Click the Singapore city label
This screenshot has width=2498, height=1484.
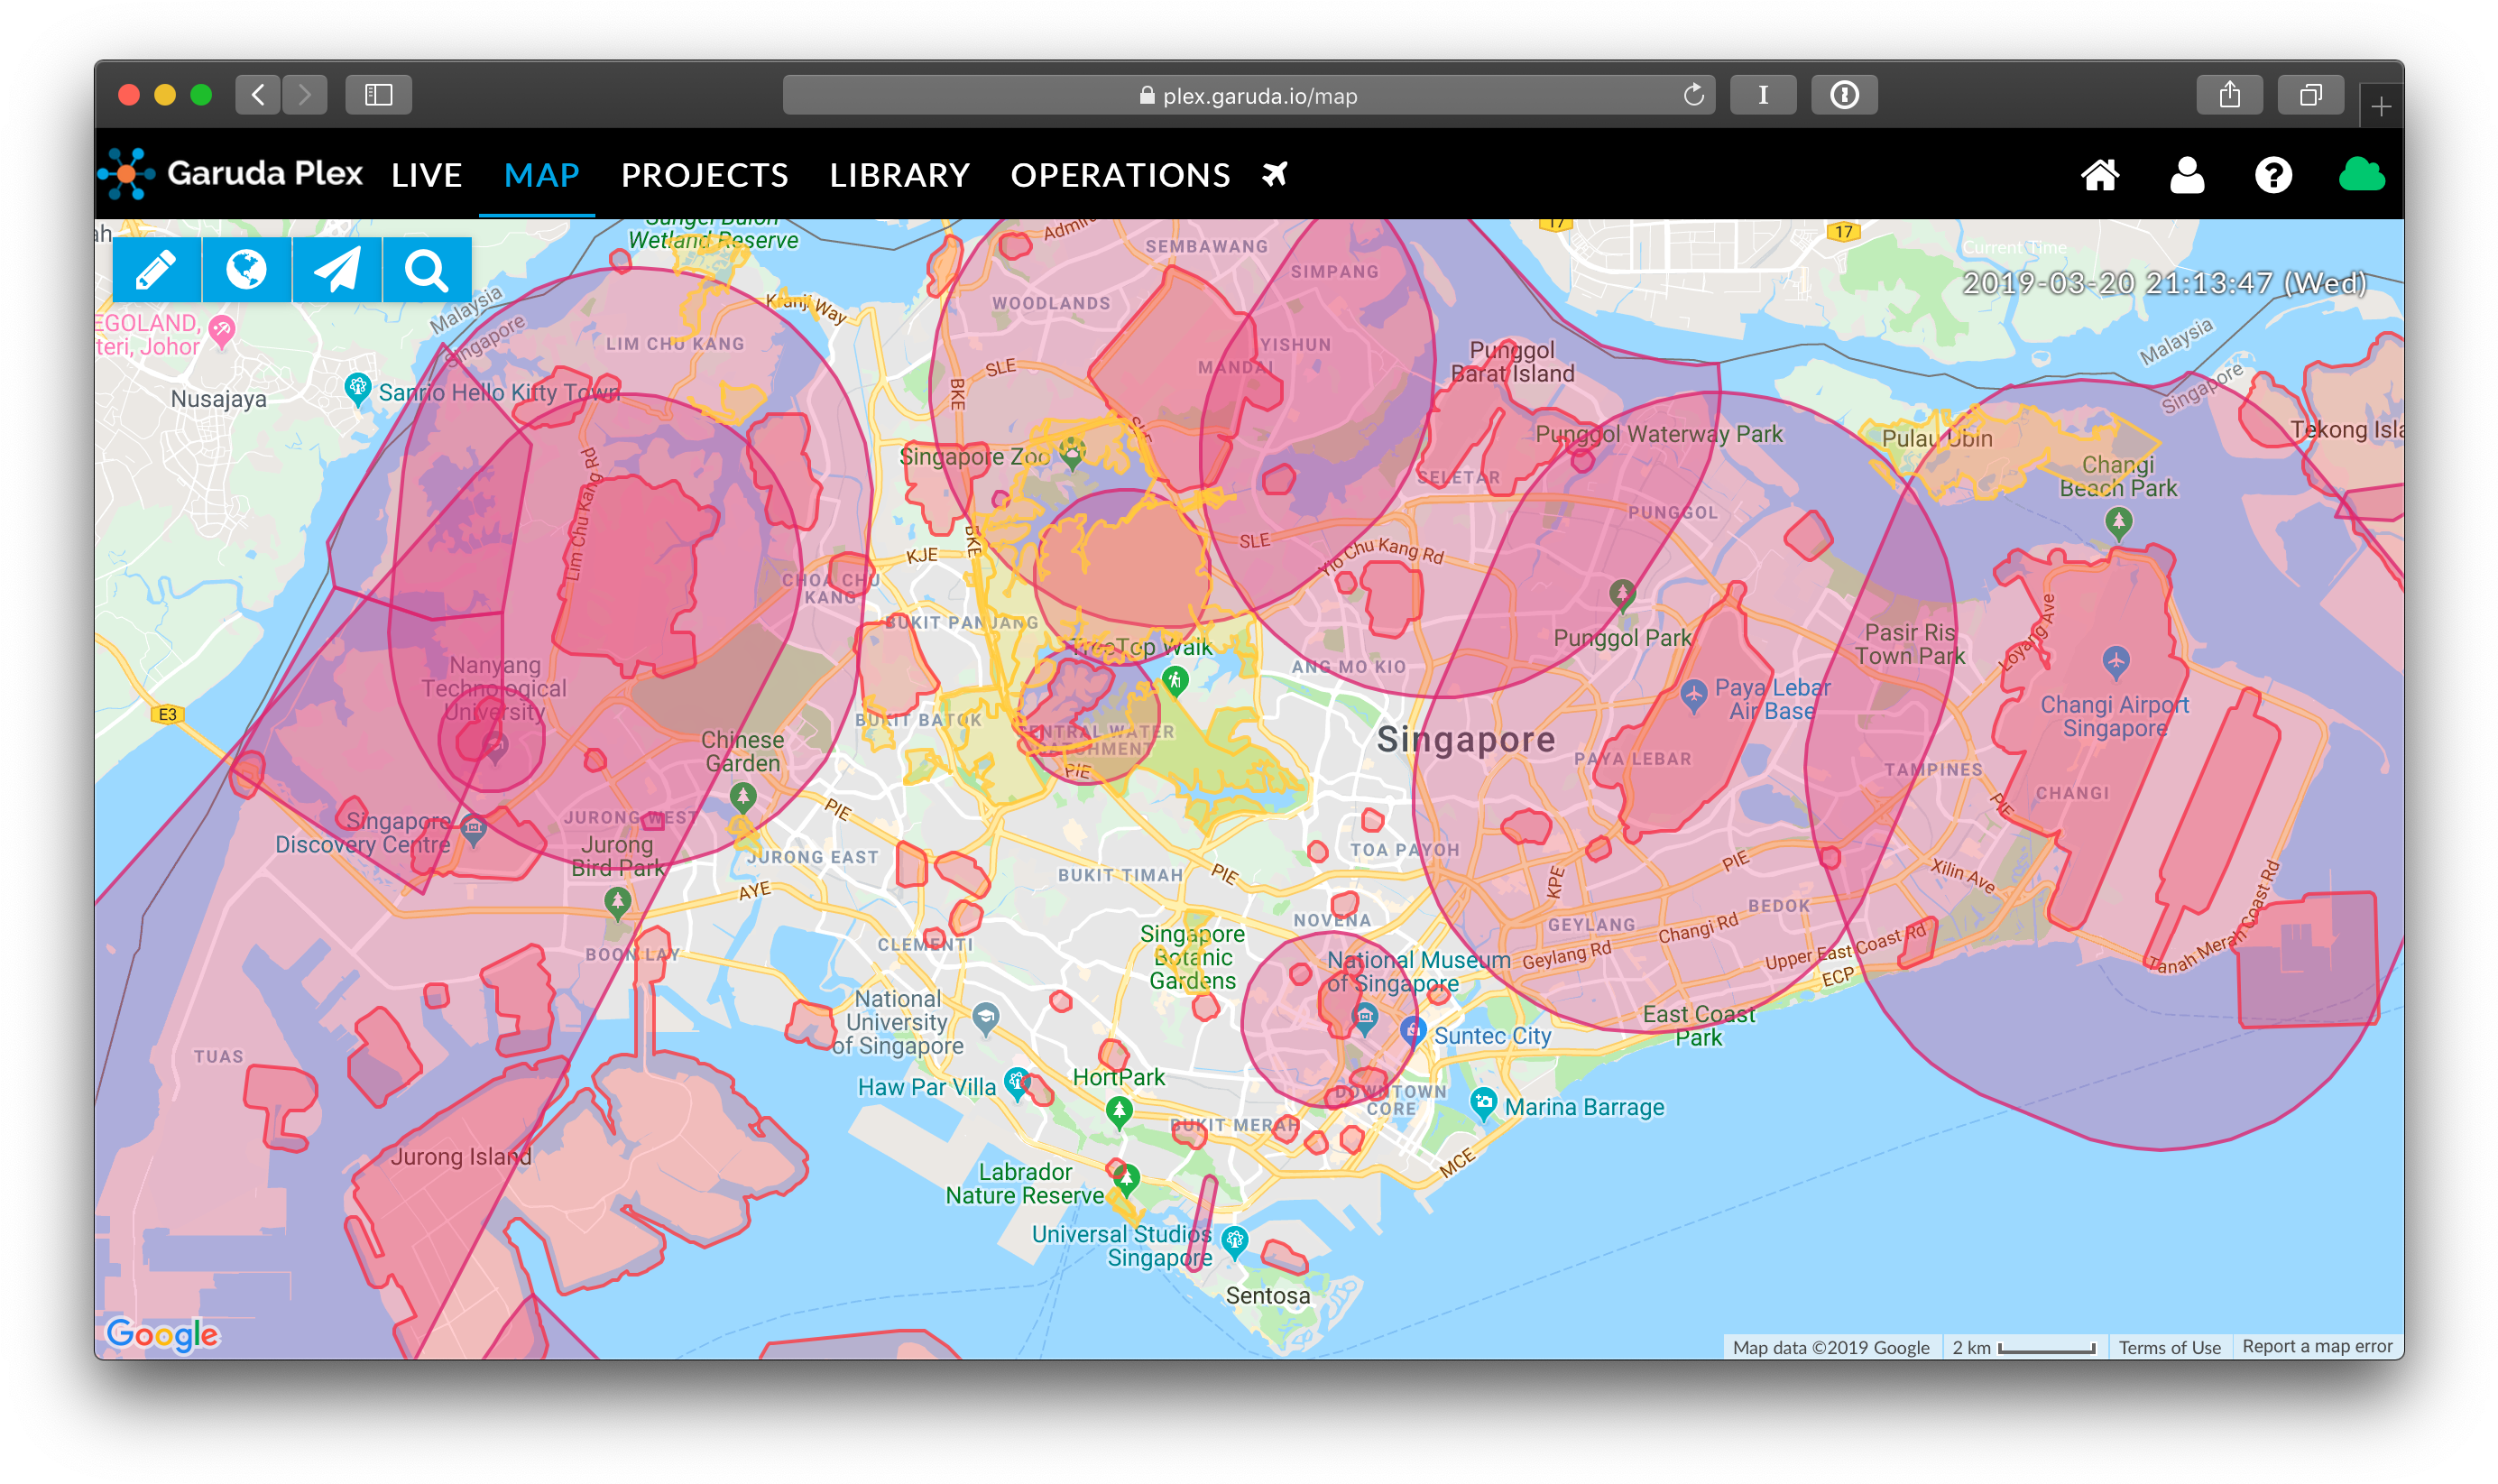tap(1466, 739)
